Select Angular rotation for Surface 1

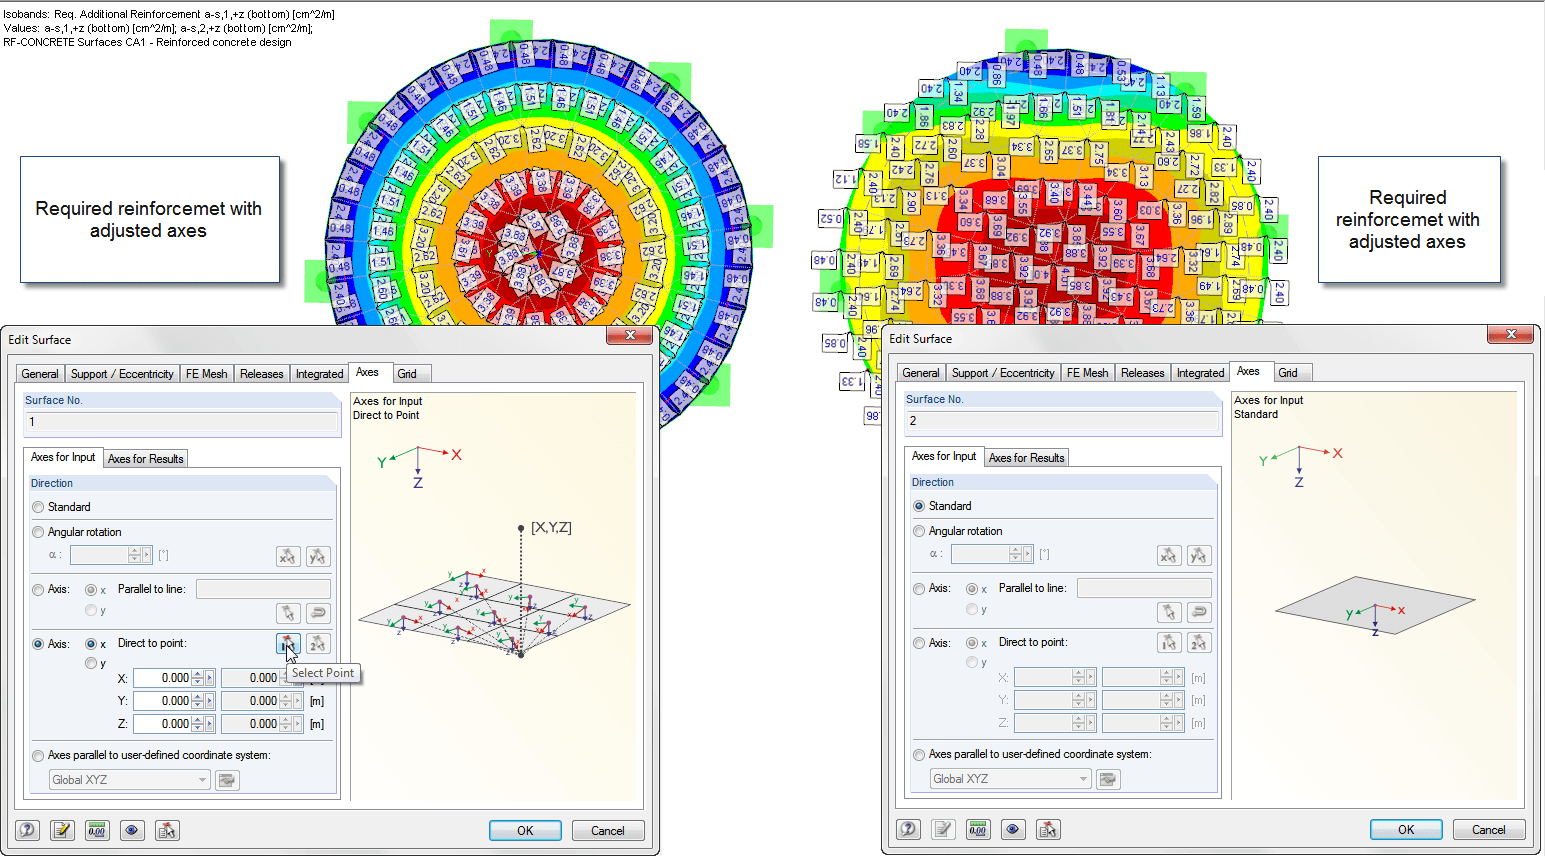coord(38,531)
